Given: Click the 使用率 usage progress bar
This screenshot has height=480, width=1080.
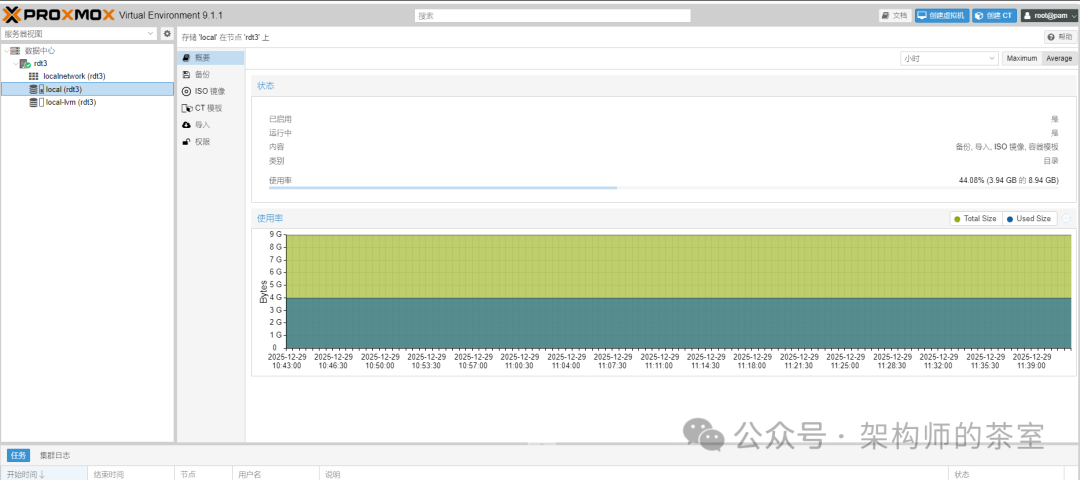Looking at the screenshot, I should (x=663, y=187).
